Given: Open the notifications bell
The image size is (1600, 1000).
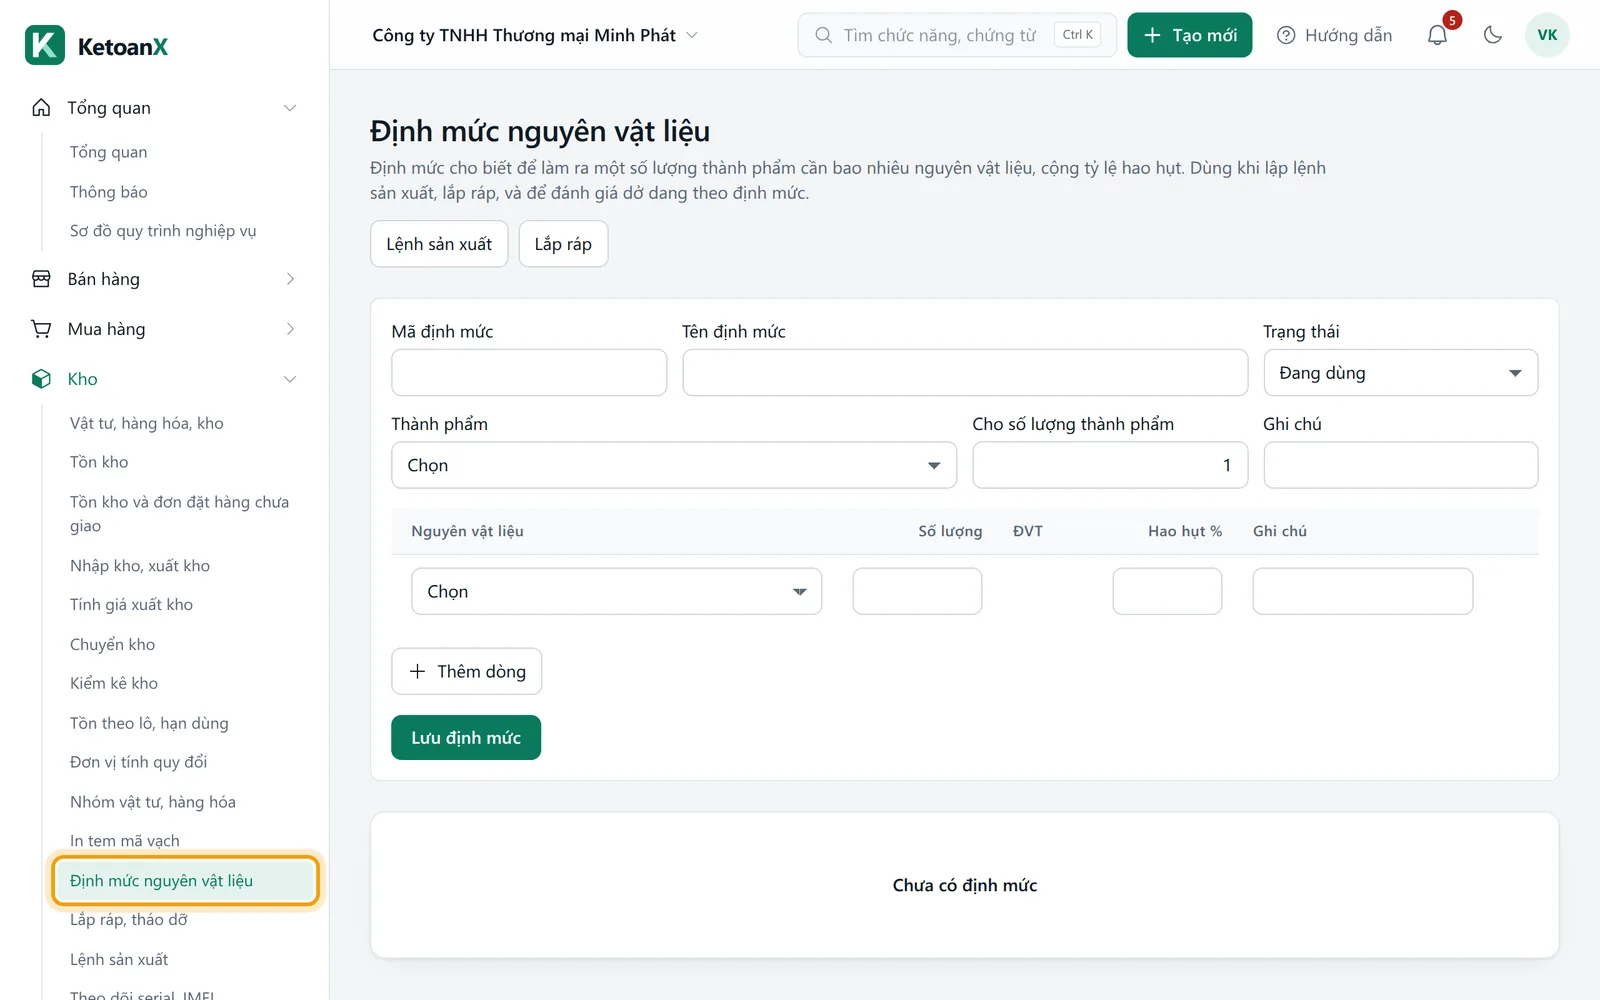Looking at the screenshot, I should [x=1437, y=35].
